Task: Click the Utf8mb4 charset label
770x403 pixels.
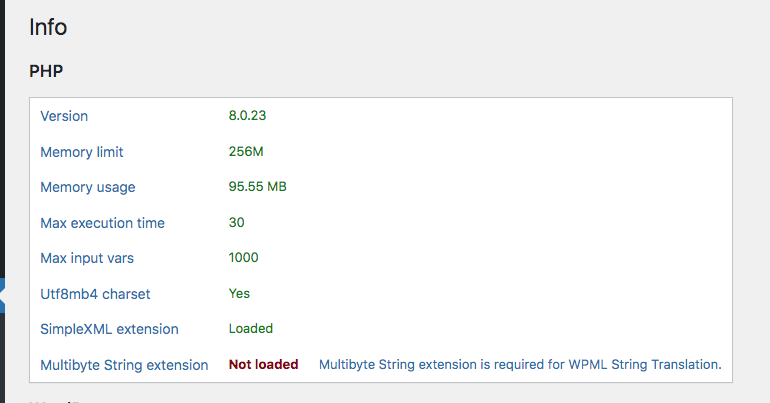Action: click(x=95, y=295)
